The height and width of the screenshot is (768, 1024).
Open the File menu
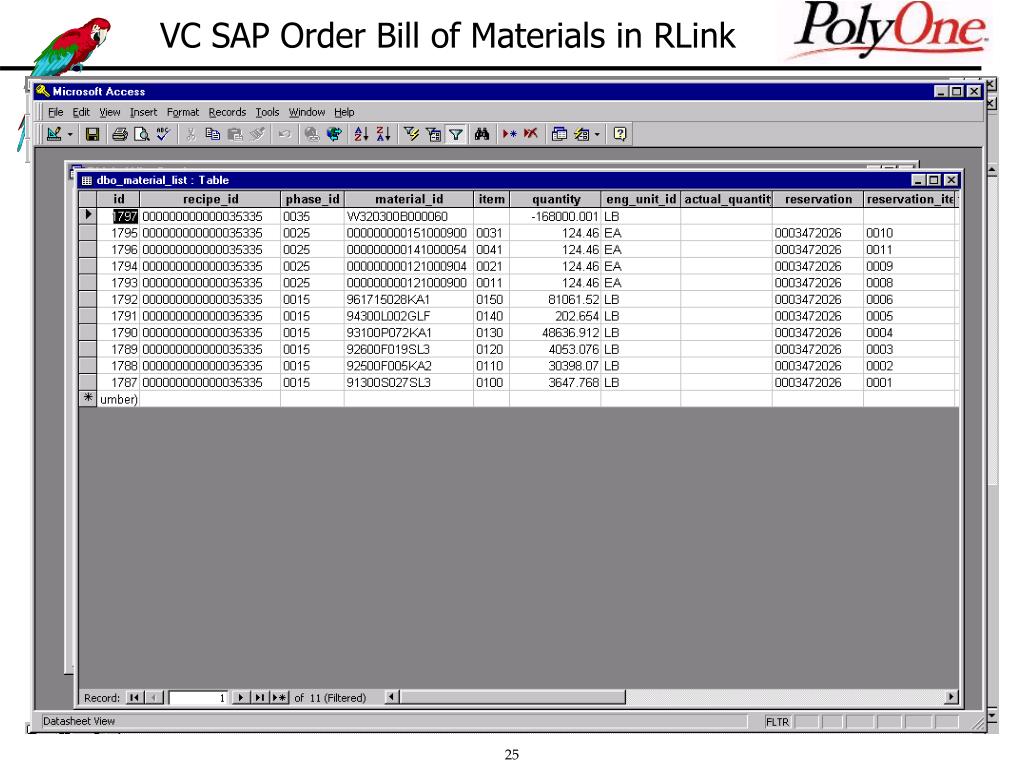coord(56,112)
